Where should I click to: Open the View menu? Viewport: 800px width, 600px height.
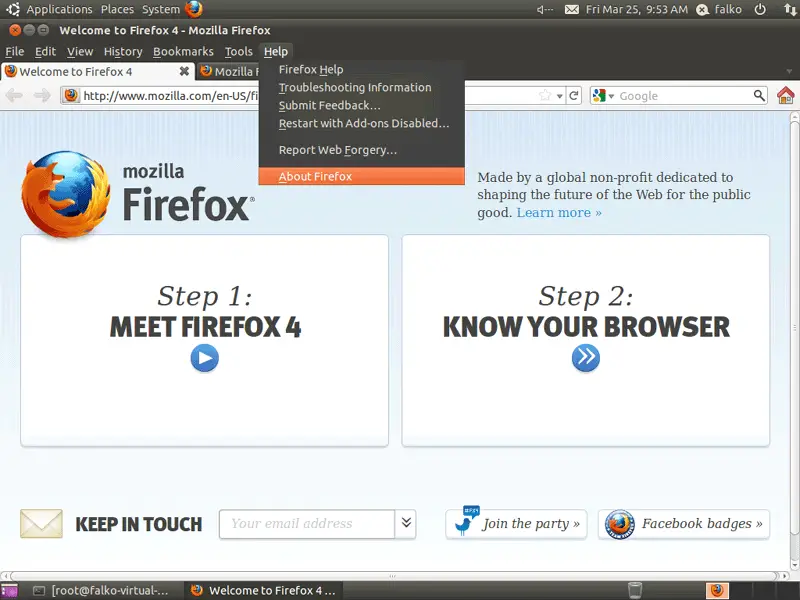point(80,52)
